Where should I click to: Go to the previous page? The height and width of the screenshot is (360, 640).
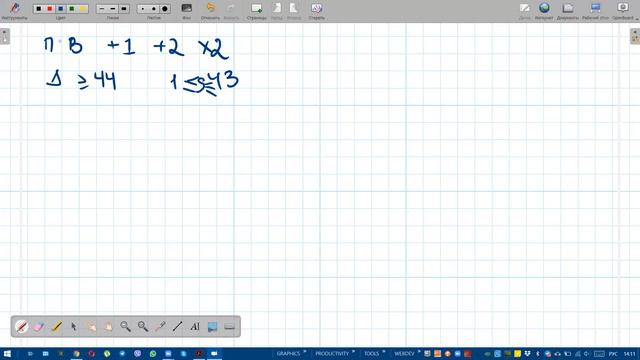tap(277, 11)
